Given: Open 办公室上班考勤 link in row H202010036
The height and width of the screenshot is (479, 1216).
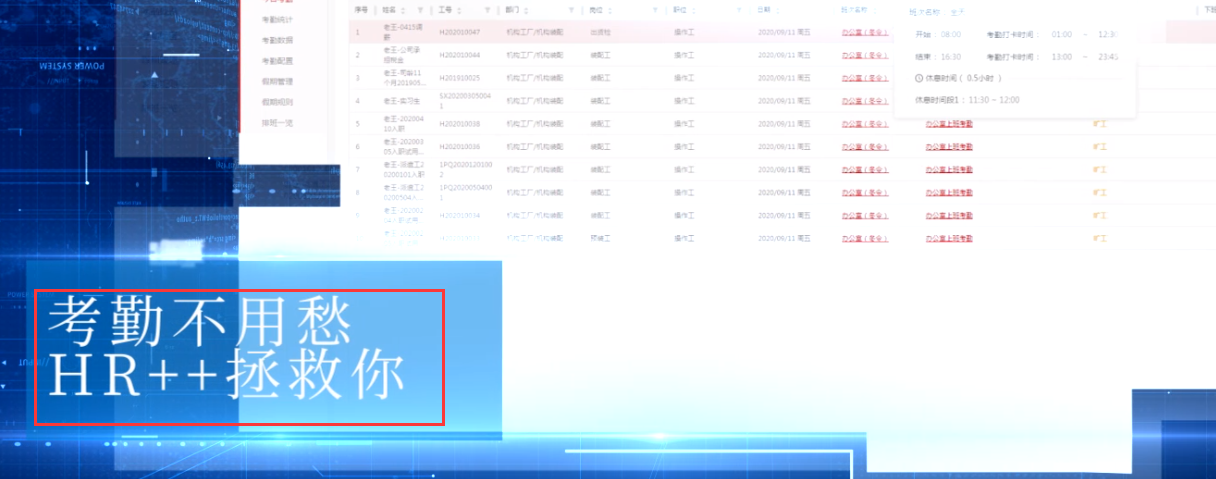Looking at the screenshot, I should [x=949, y=146].
